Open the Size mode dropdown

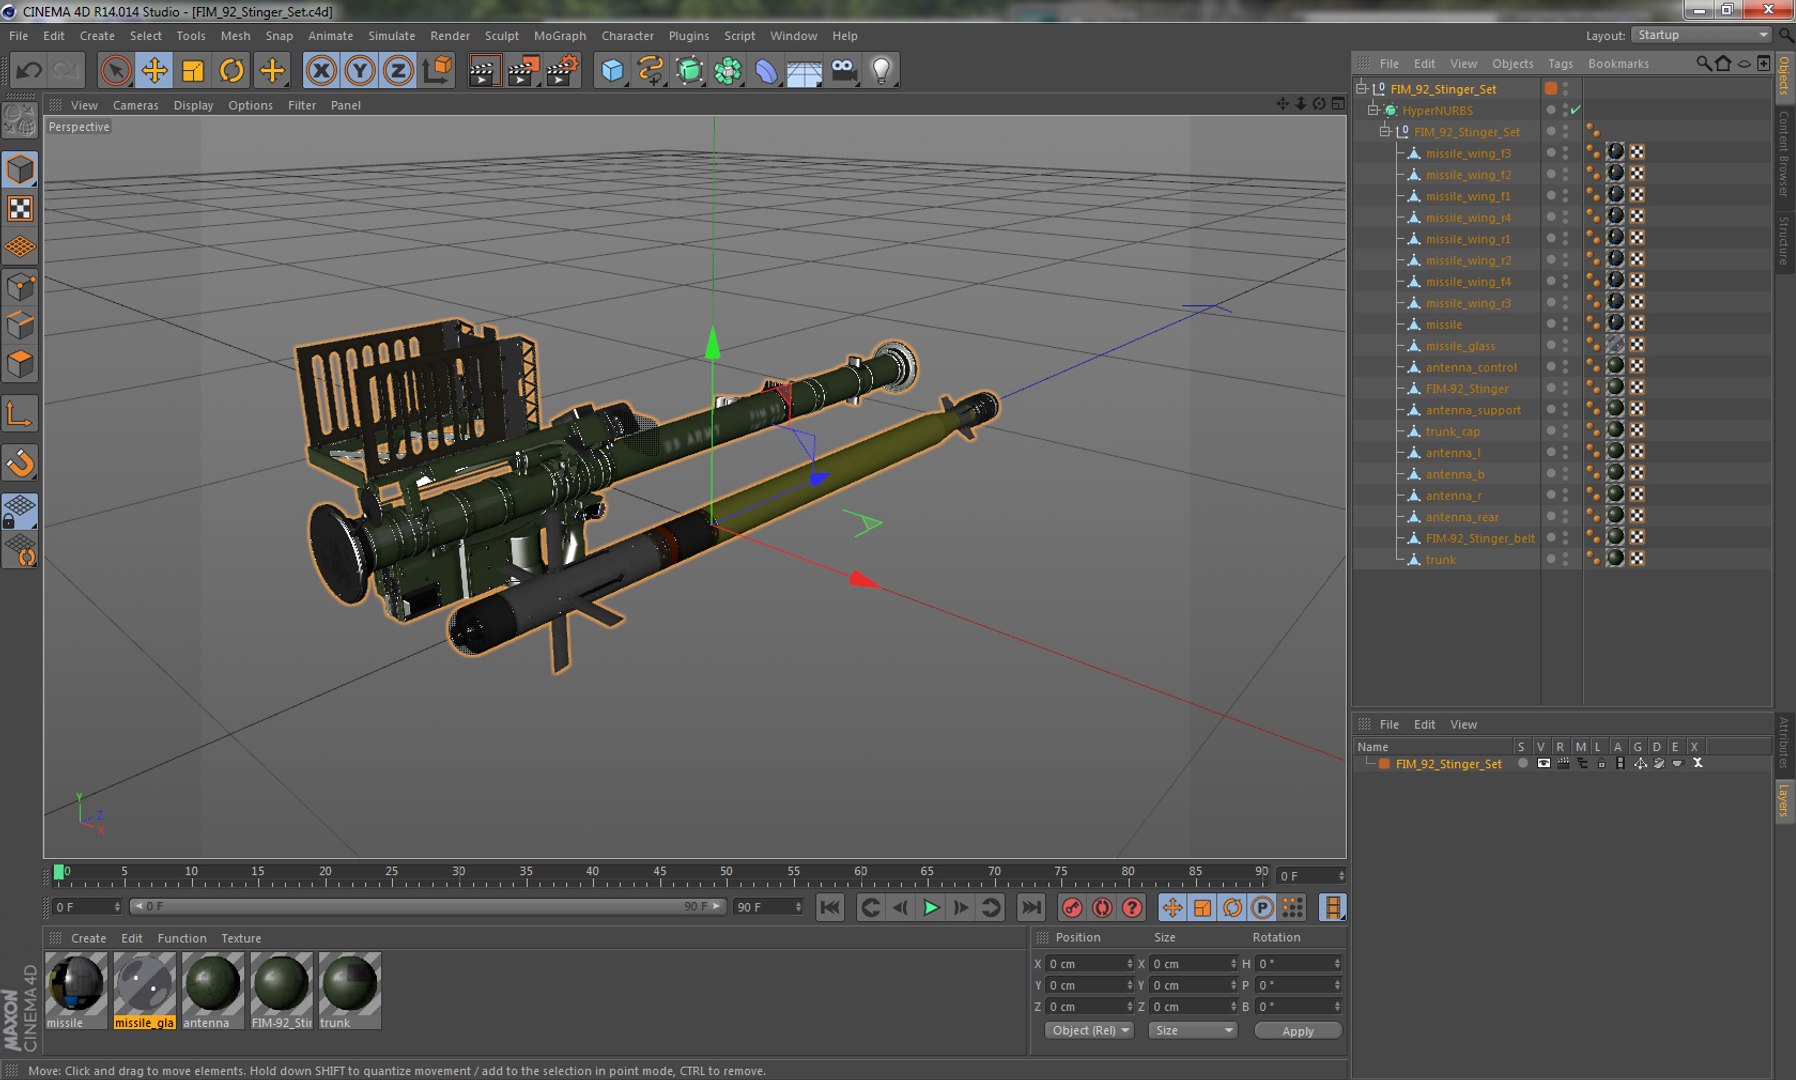[x=1192, y=1030]
